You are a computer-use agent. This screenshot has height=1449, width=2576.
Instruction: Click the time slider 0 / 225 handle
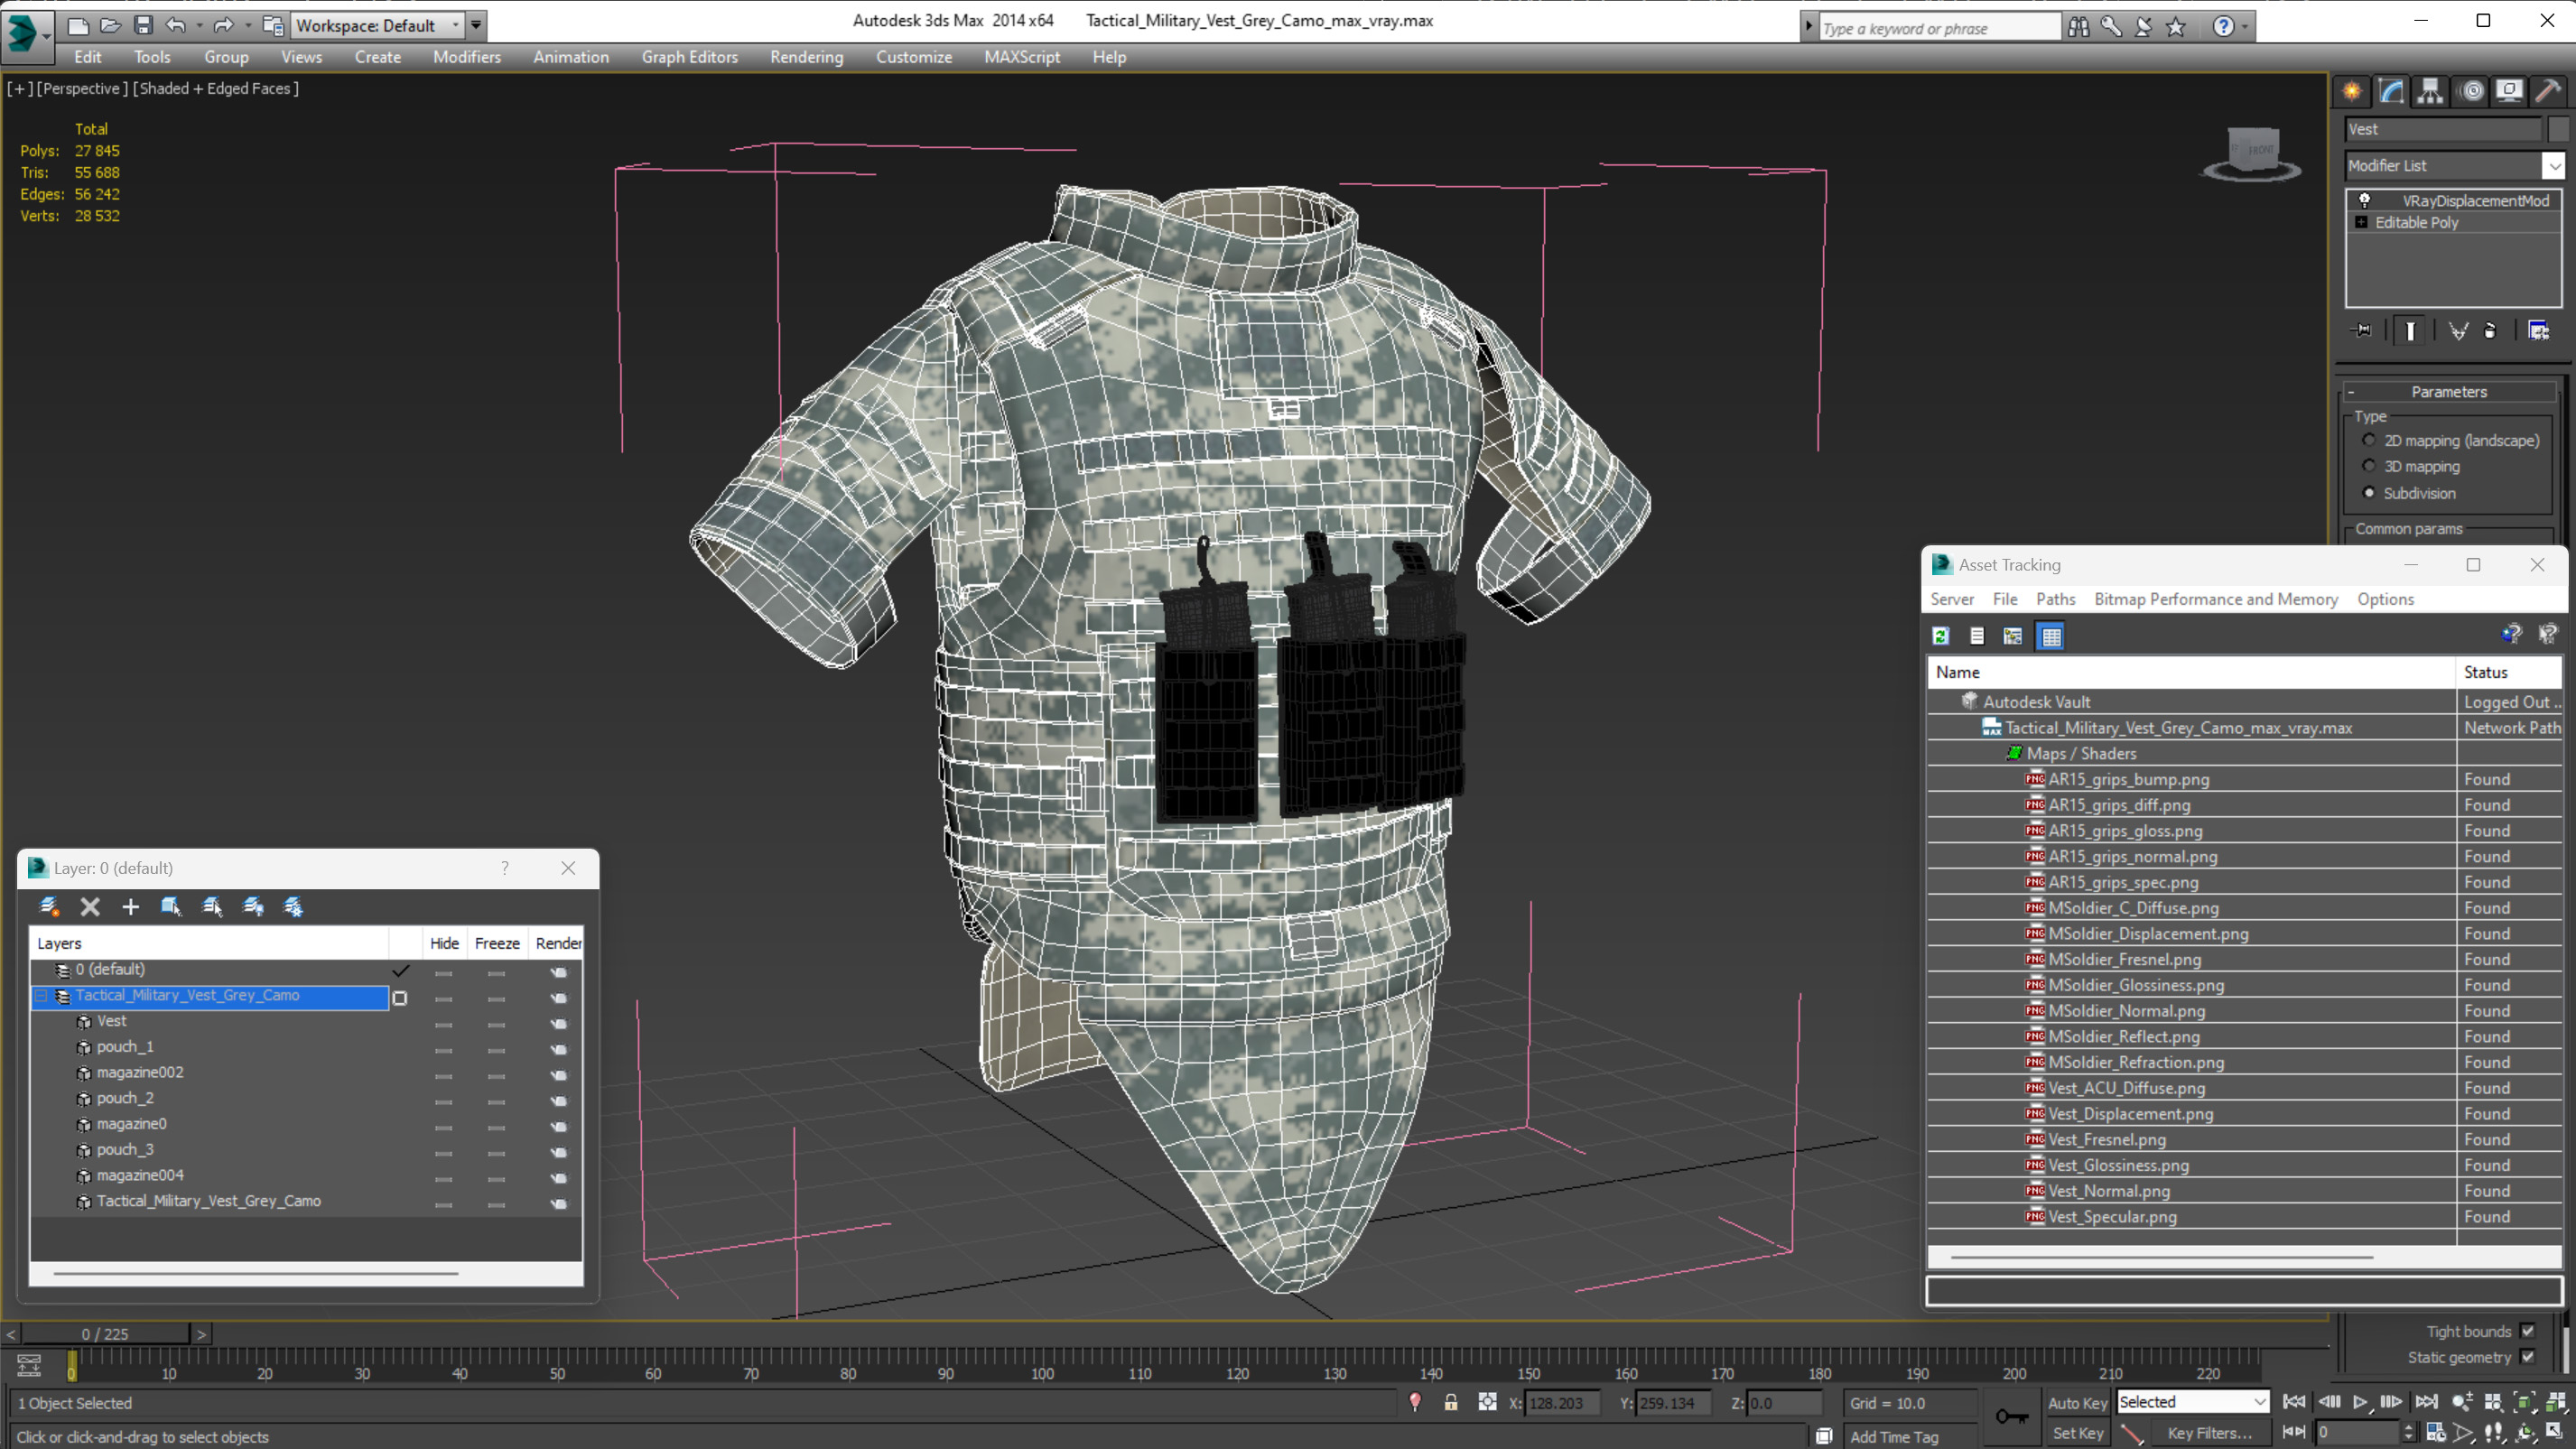105,1334
